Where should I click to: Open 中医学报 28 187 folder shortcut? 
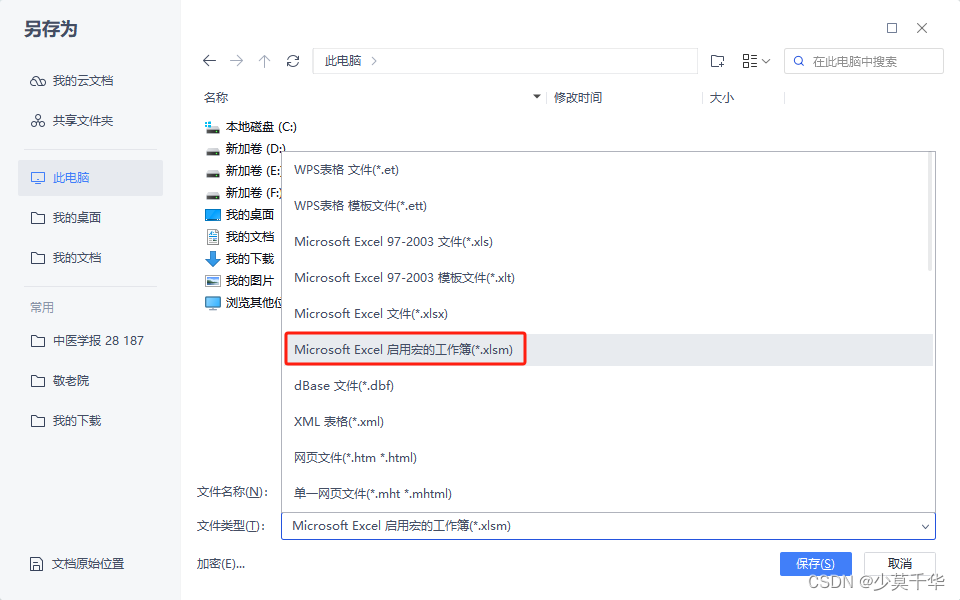[90, 340]
